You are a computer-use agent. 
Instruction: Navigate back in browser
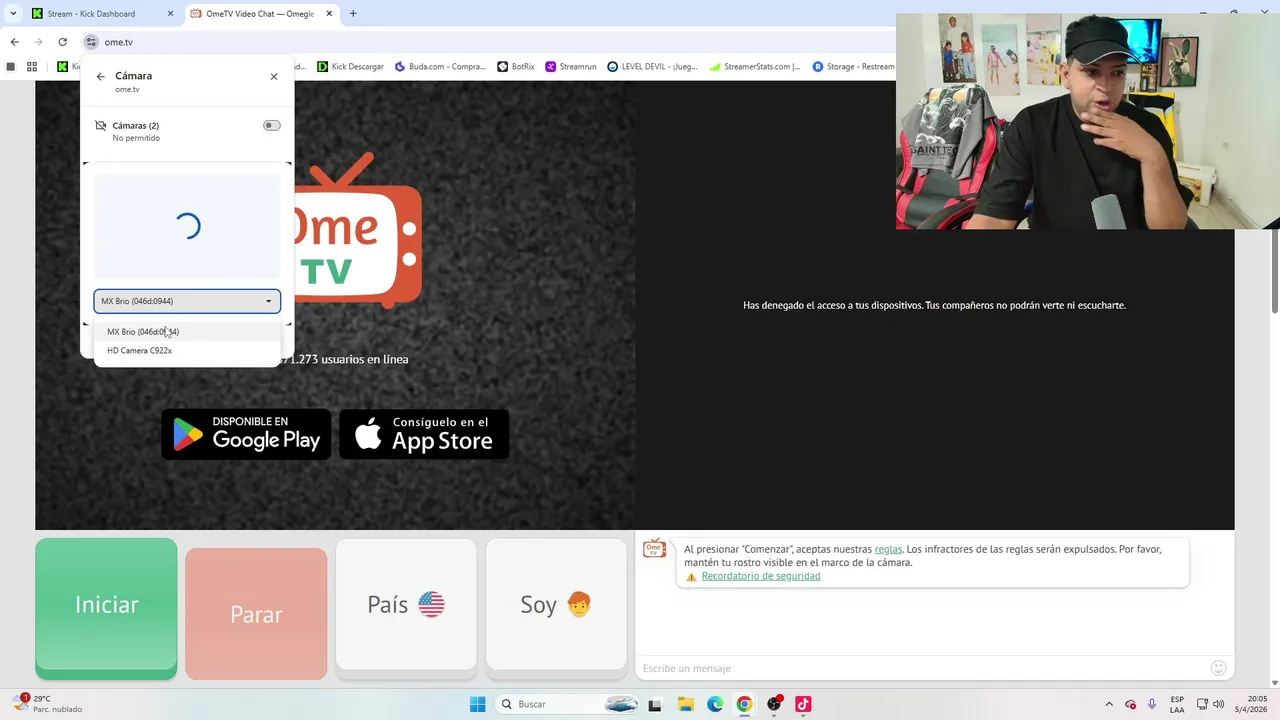coord(14,42)
